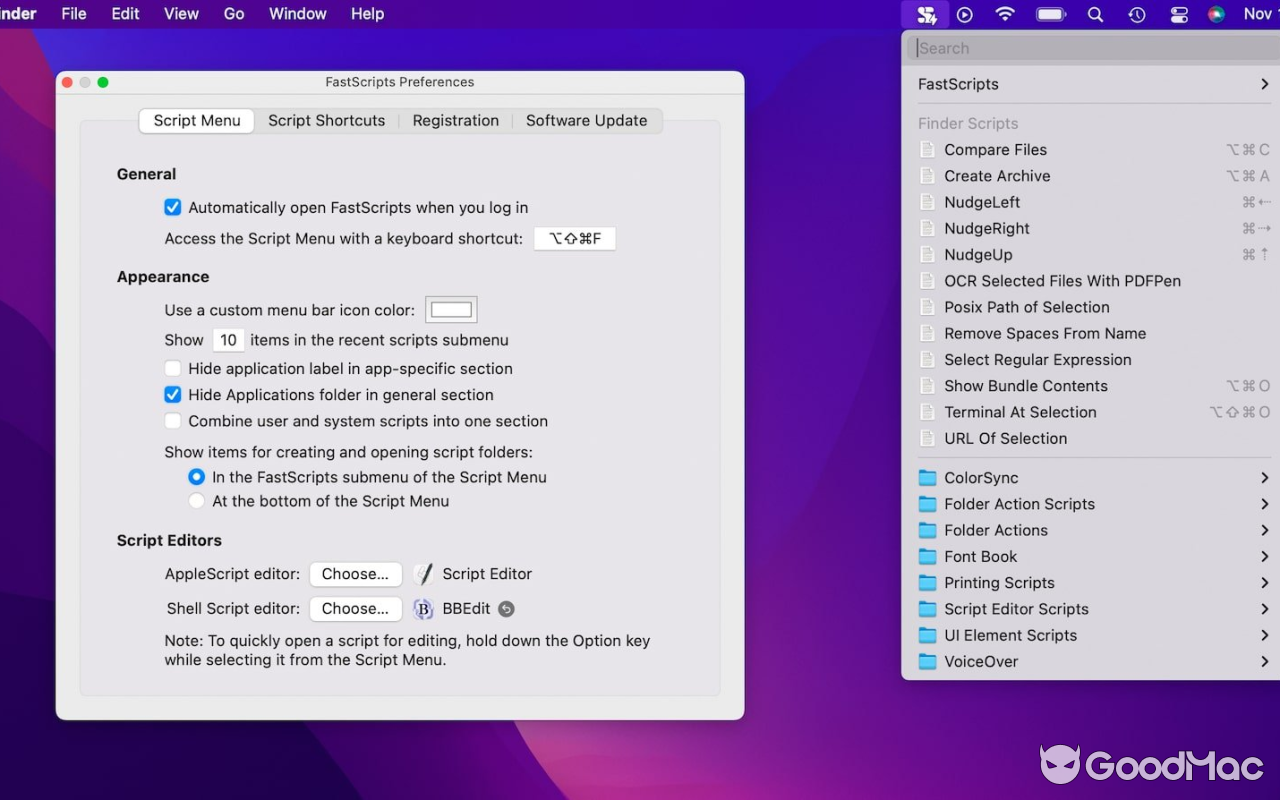Disable automatically open FastScripts at login
Viewport: 1280px width, 800px height.
tap(173, 208)
